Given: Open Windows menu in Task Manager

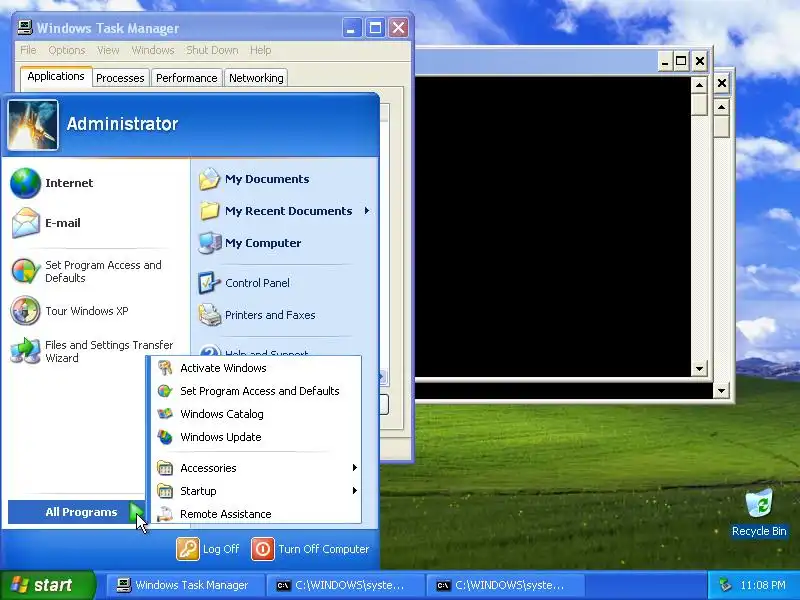Looking at the screenshot, I should (153, 50).
